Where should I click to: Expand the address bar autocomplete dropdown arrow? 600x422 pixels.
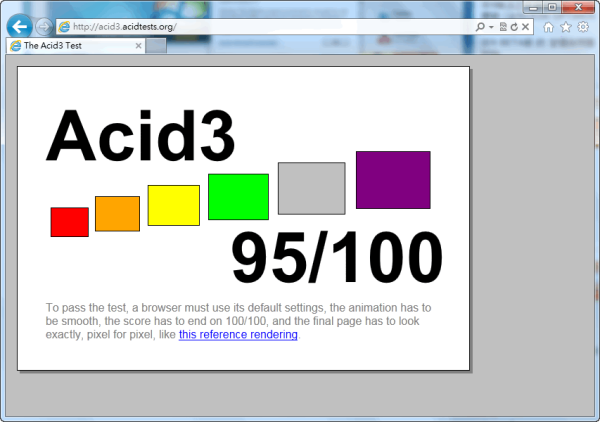pos(491,27)
